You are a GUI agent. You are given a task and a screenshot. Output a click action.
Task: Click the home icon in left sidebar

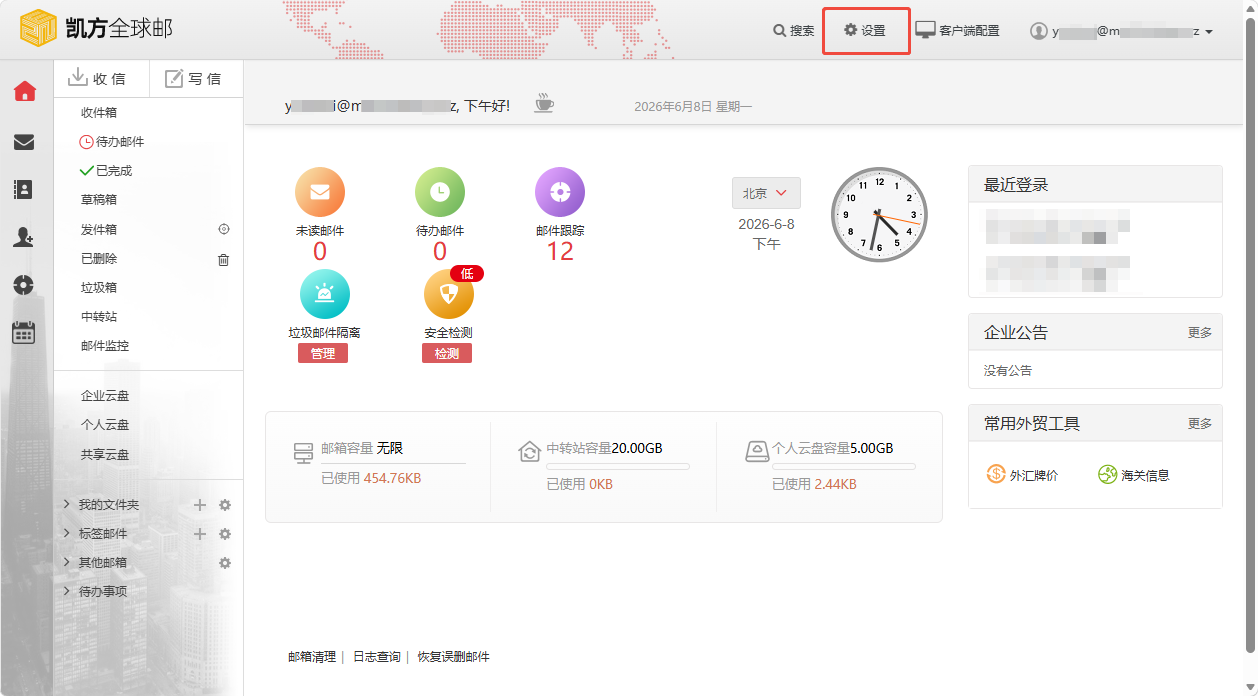(x=24, y=92)
